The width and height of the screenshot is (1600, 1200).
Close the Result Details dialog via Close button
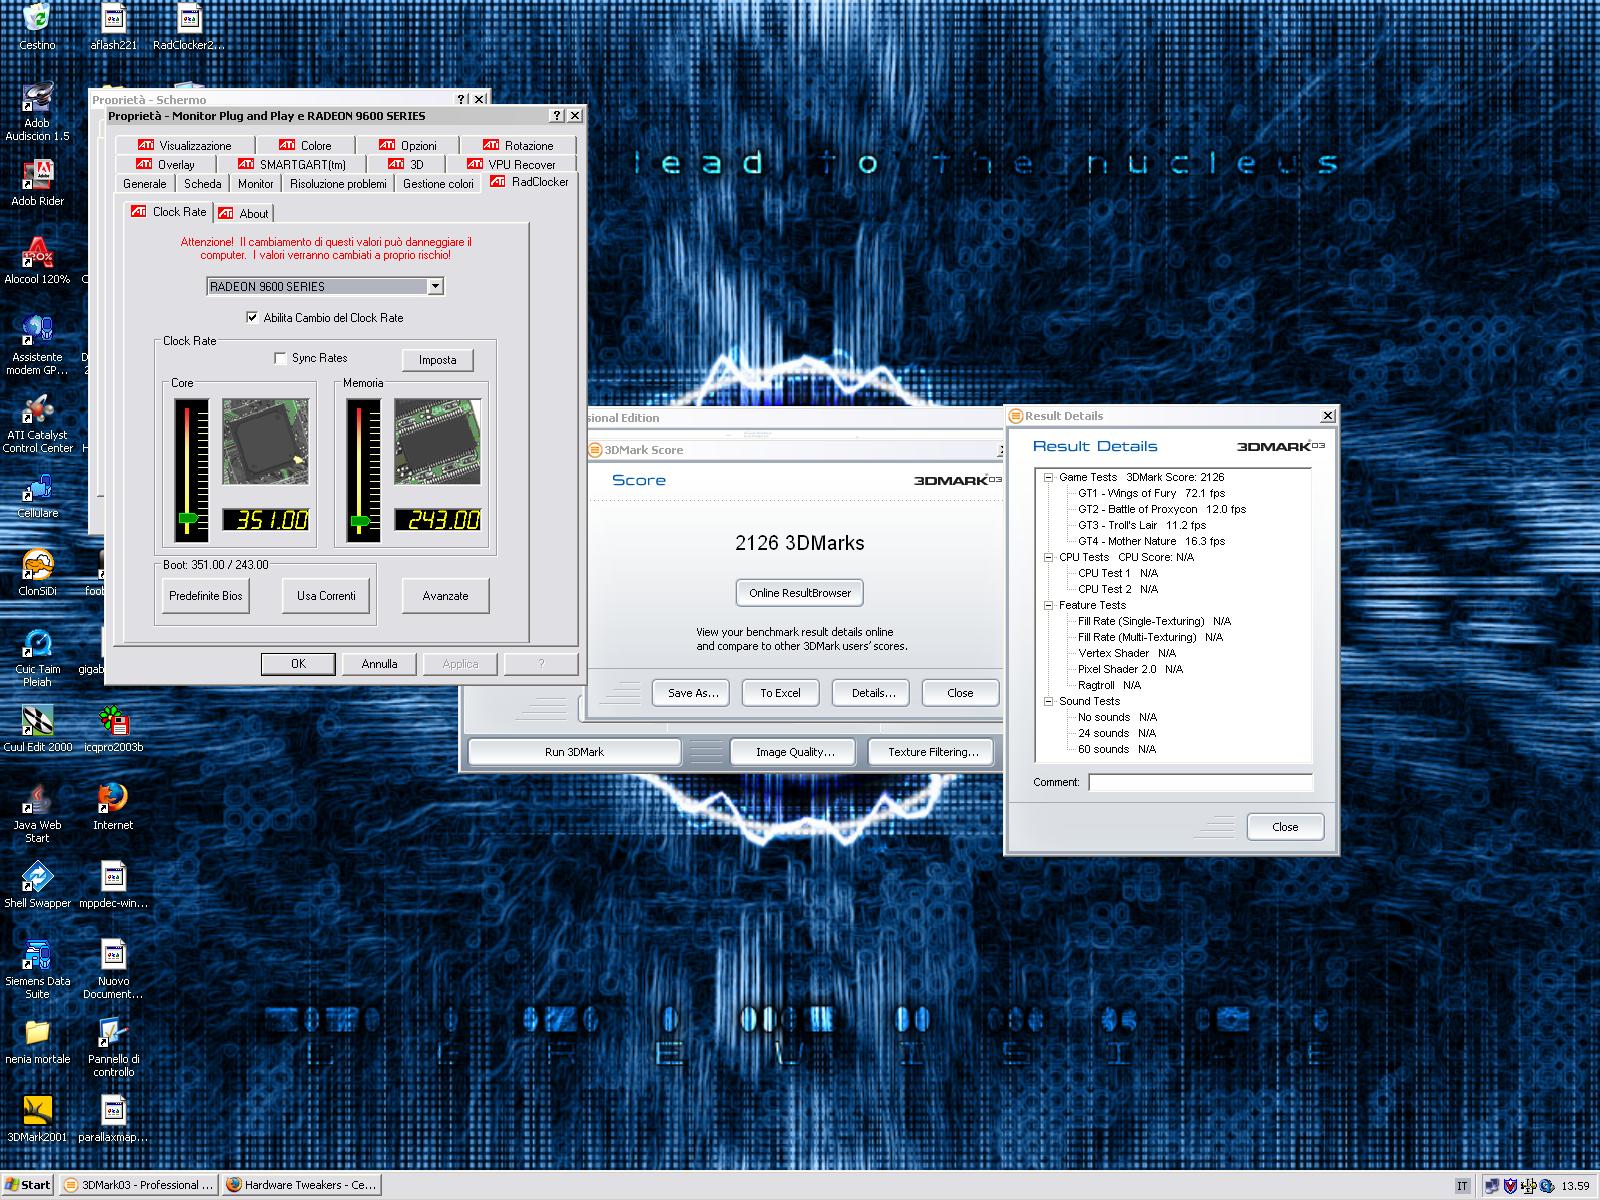(x=1285, y=827)
